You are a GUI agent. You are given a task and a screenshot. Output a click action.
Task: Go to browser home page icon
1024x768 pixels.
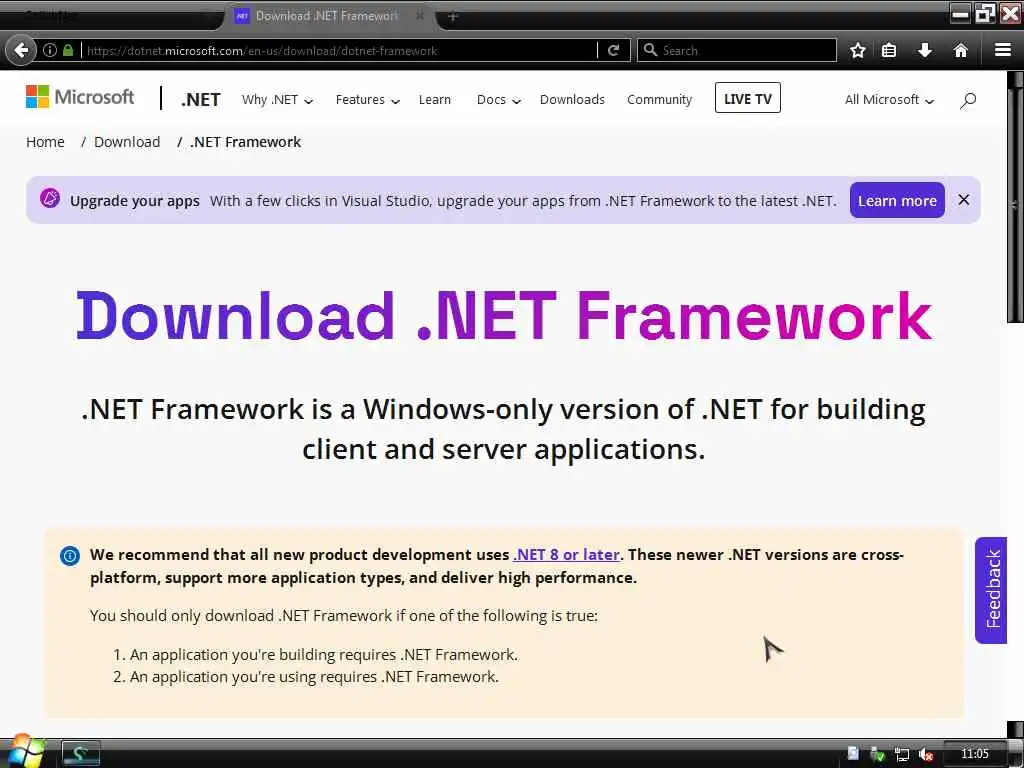point(960,50)
